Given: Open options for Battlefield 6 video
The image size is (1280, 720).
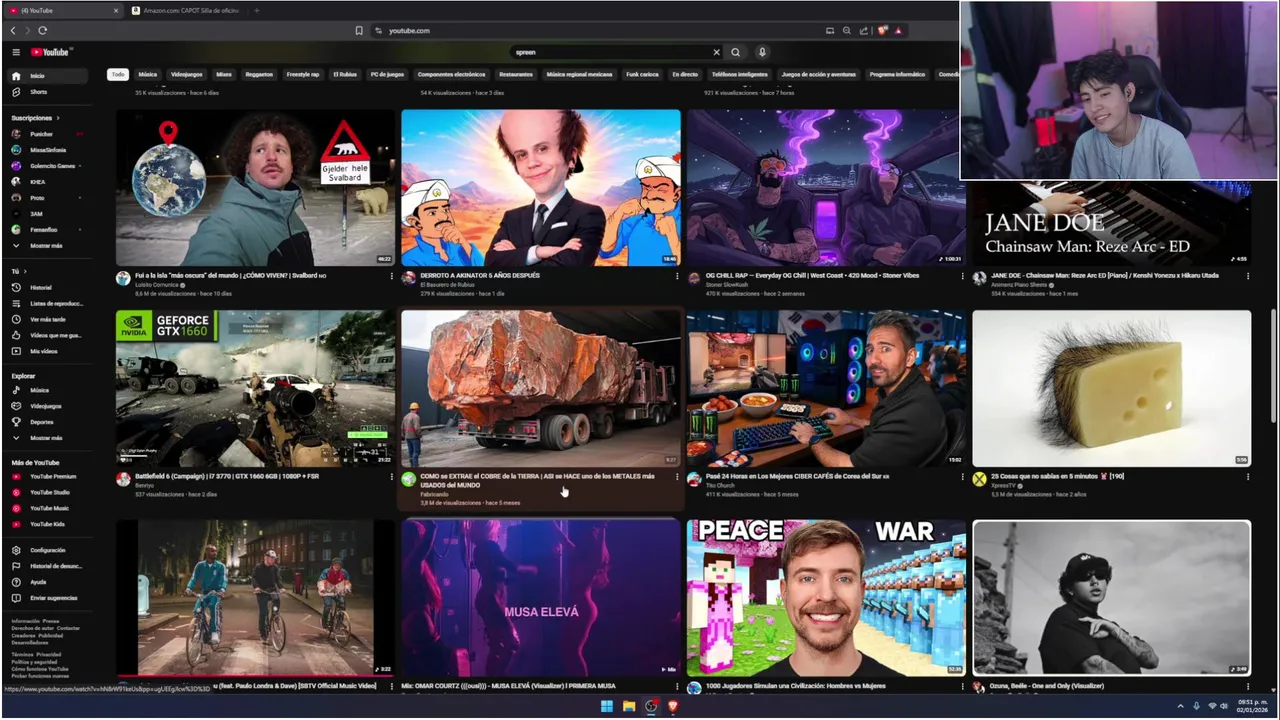Looking at the screenshot, I should (x=391, y=477).
